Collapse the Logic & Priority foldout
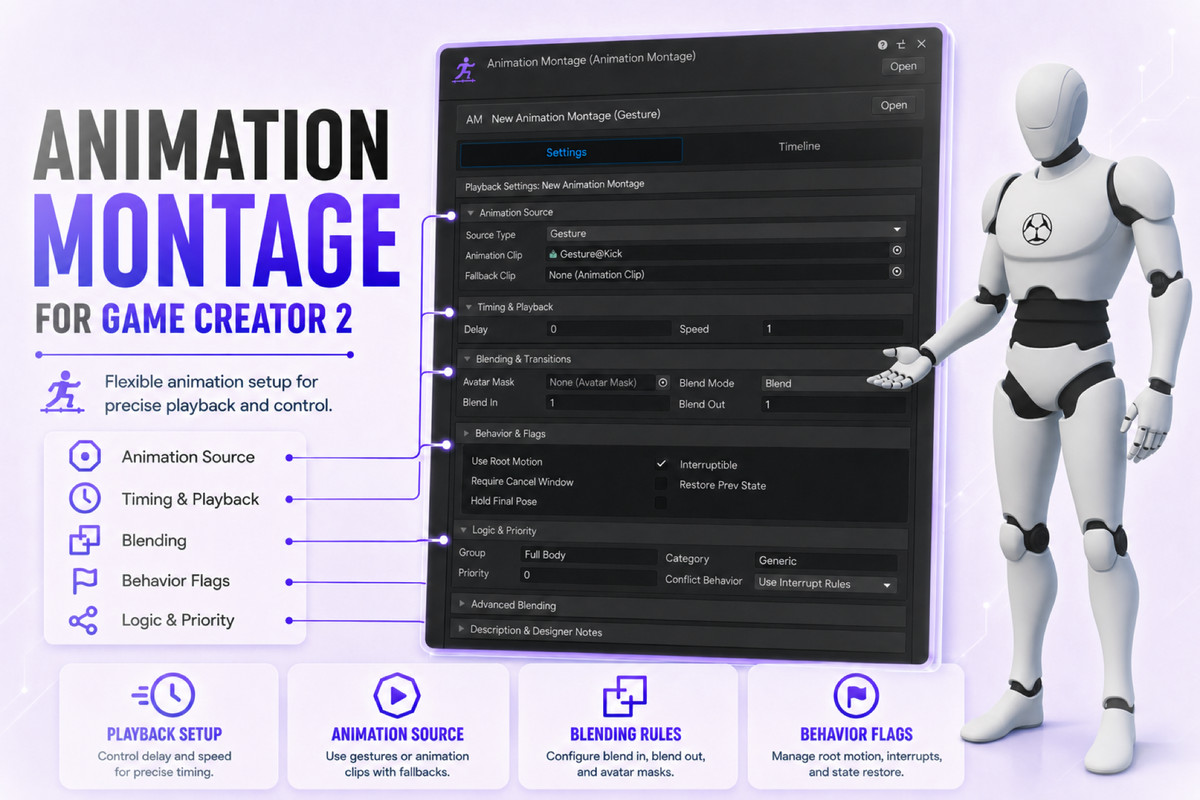Image resolution: width=1200 pixels, height=800 pixels. click(x=463, y=530)
